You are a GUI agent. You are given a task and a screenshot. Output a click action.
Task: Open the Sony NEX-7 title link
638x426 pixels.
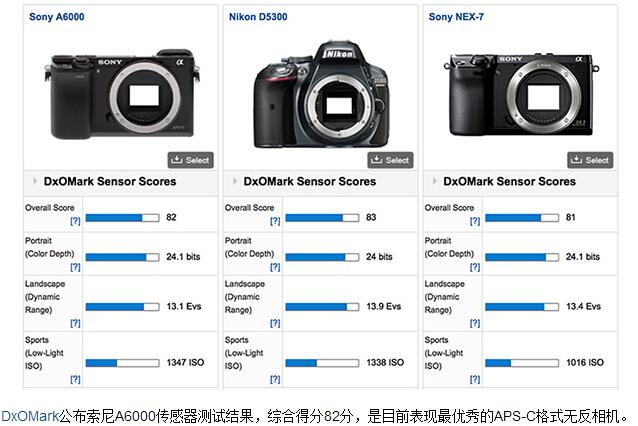pos(456,17)
